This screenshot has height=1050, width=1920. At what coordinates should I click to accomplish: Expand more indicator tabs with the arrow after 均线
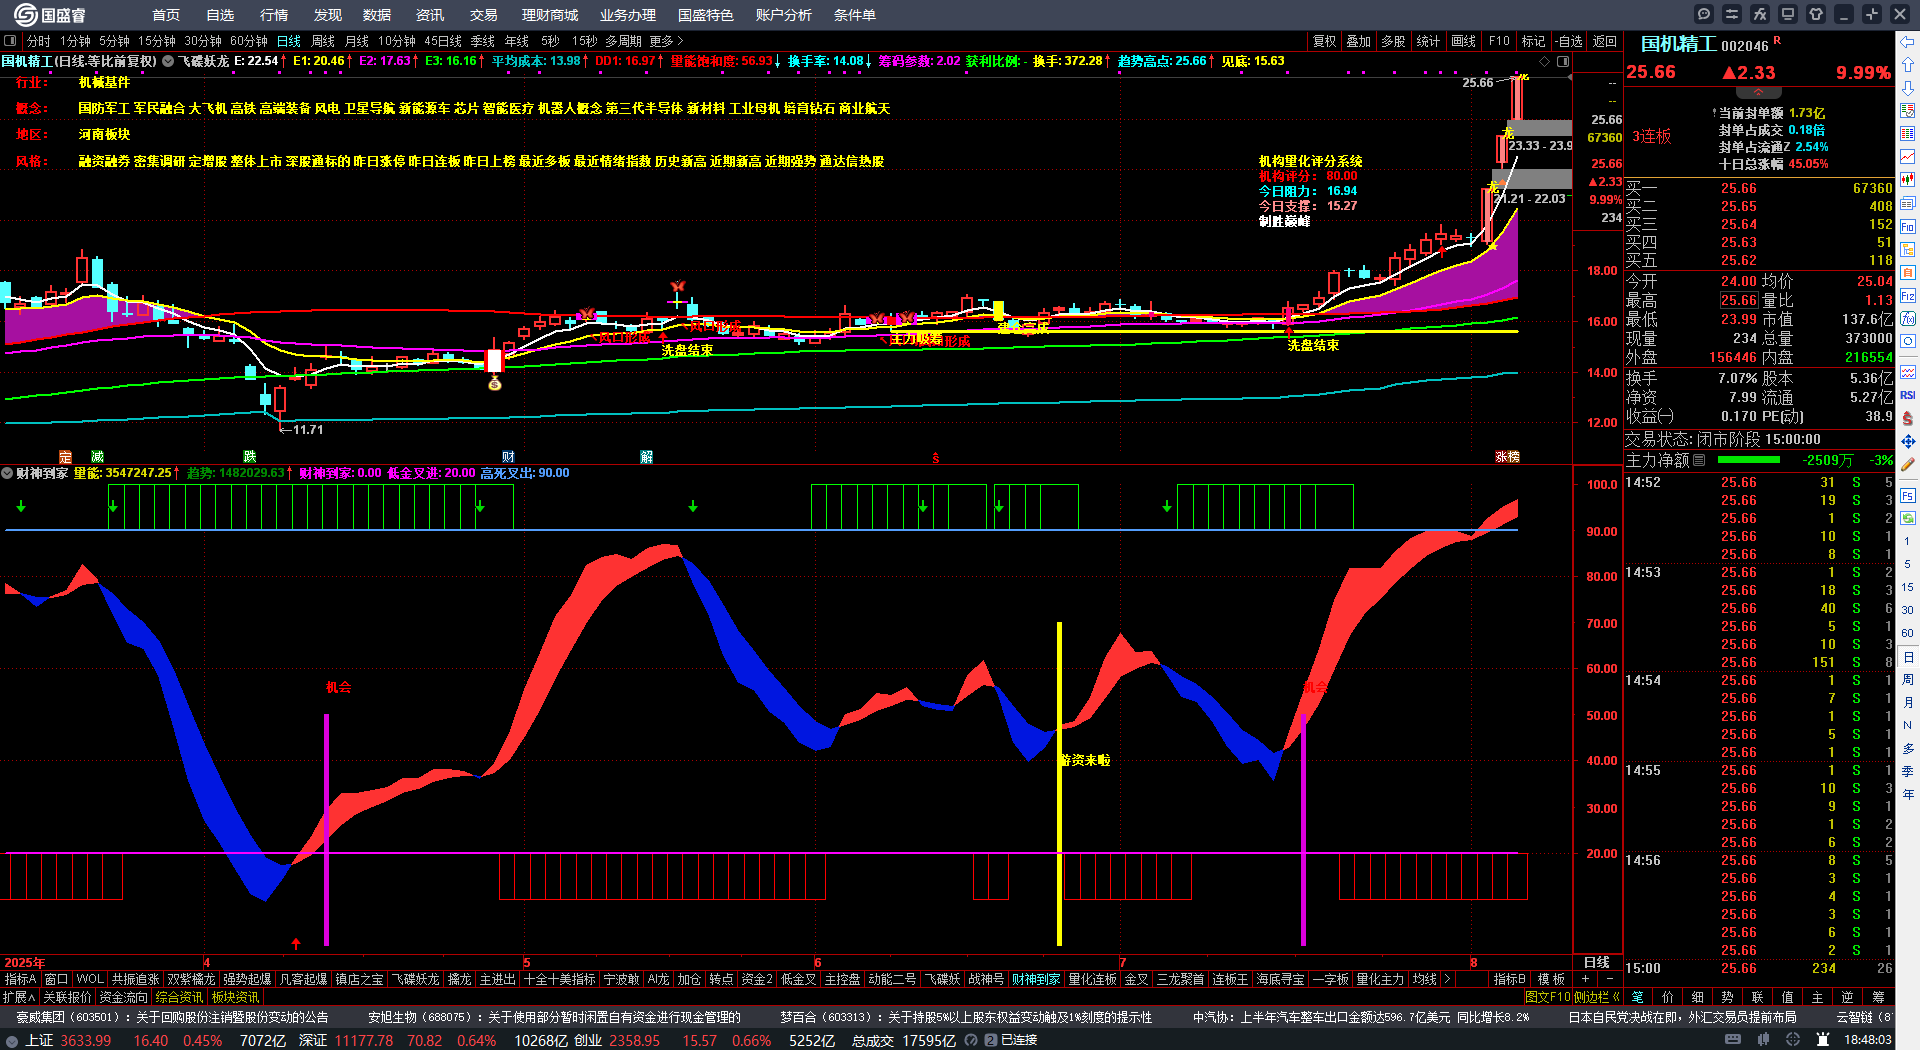pos(1447,979)
